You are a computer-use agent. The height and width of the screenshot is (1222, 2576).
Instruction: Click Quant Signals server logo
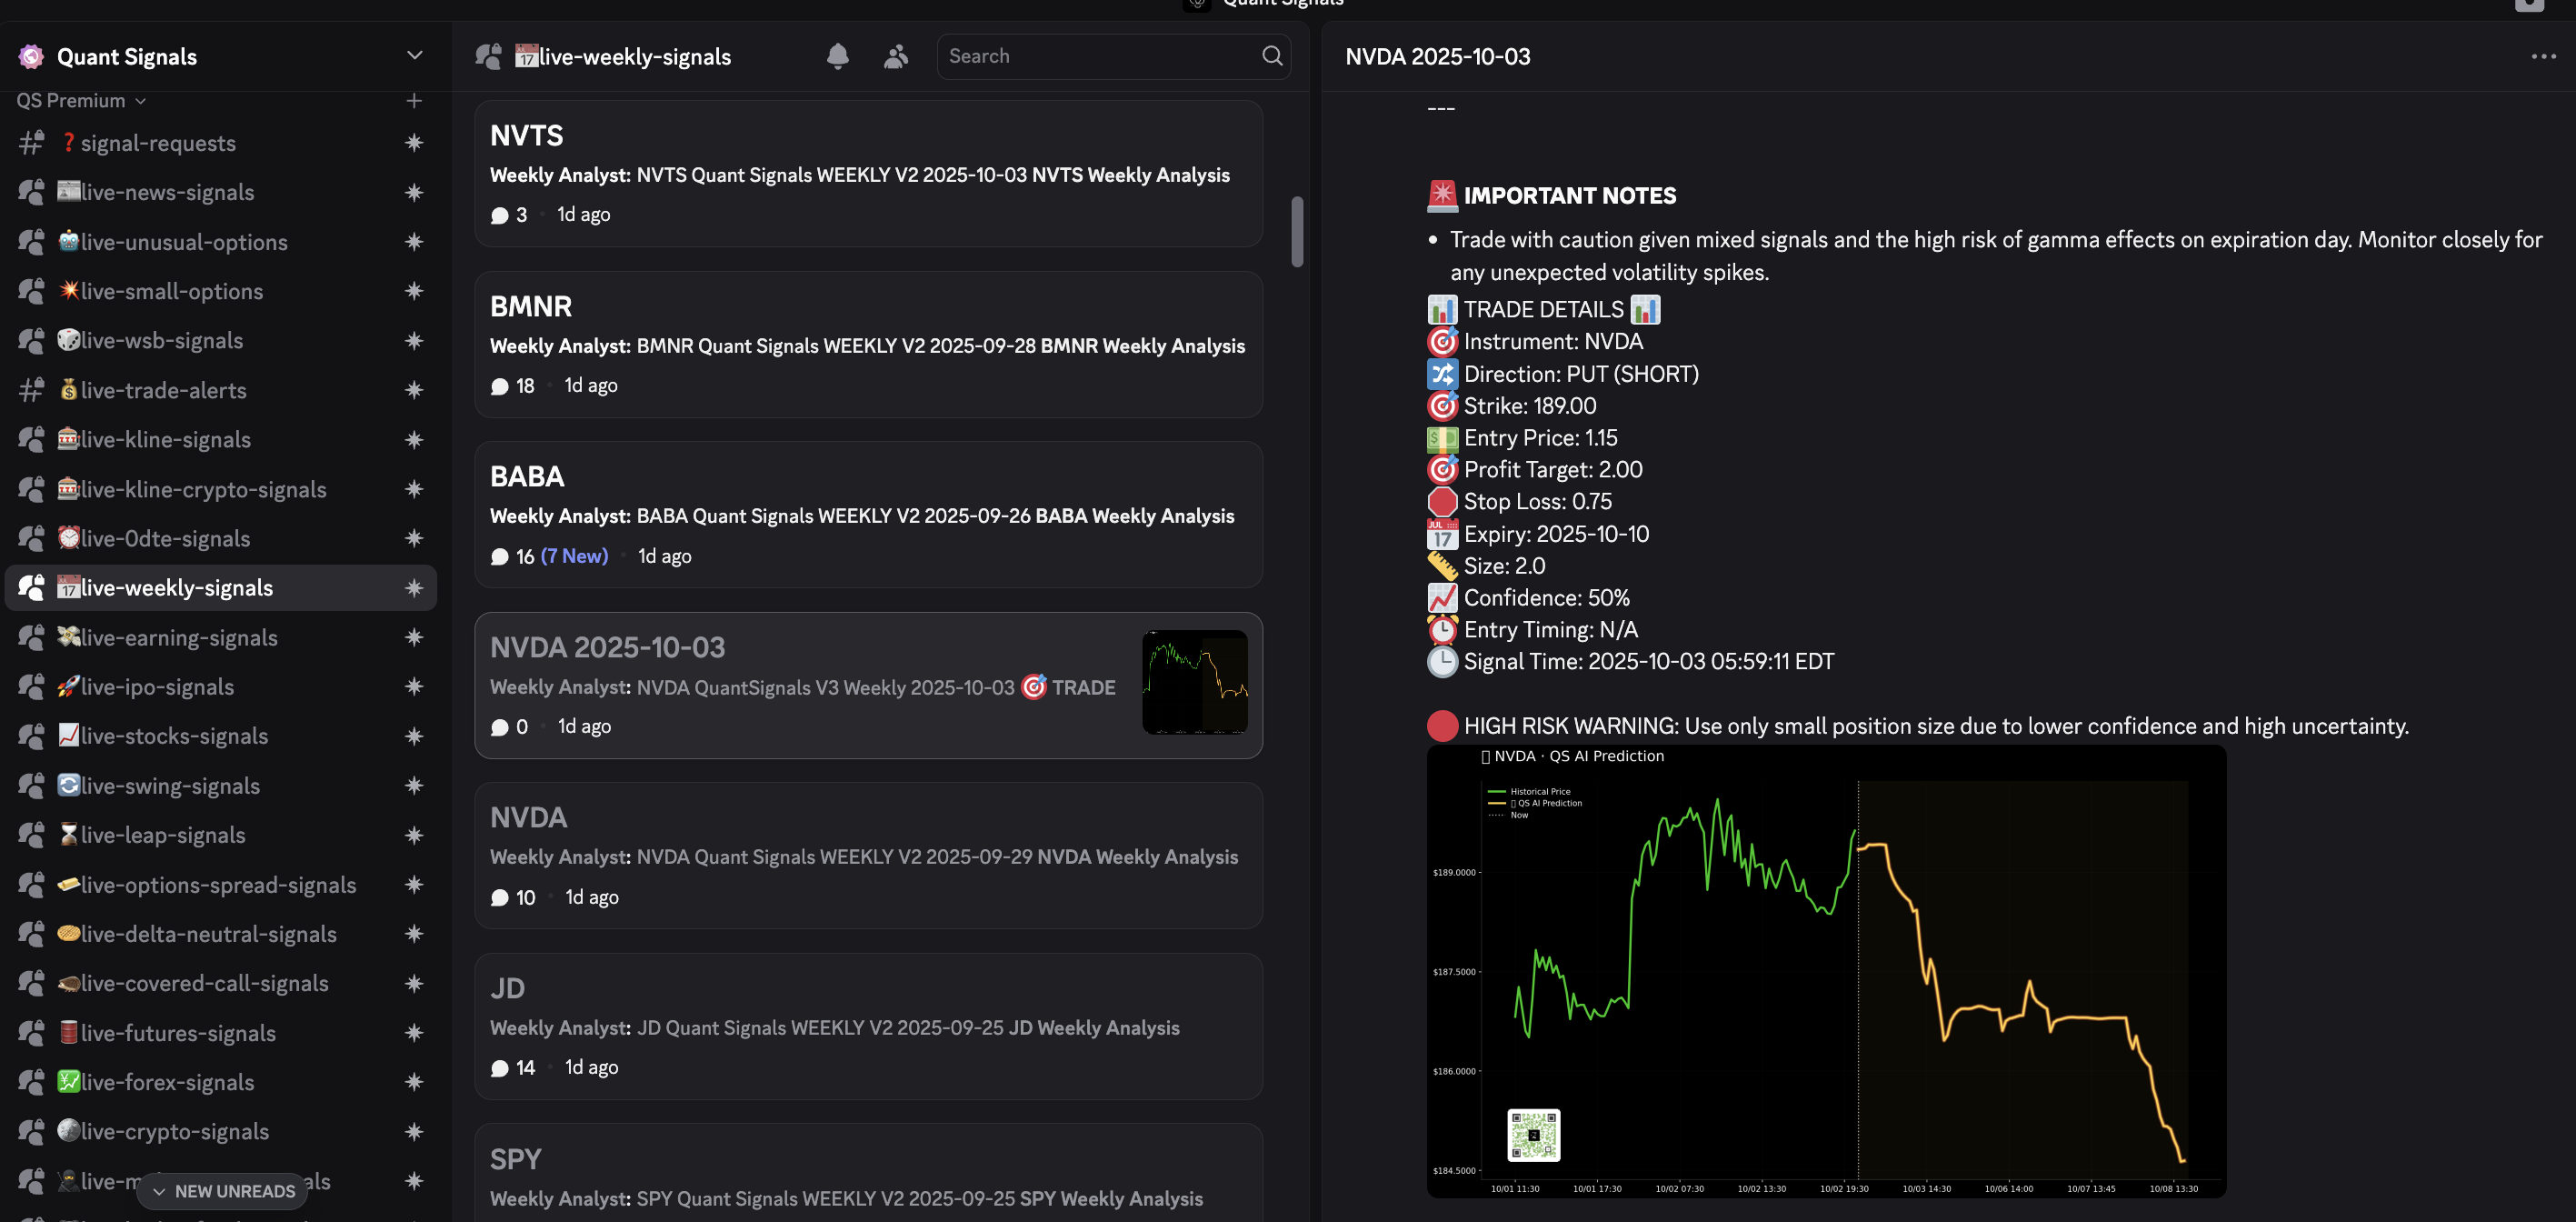pos(32,57)
